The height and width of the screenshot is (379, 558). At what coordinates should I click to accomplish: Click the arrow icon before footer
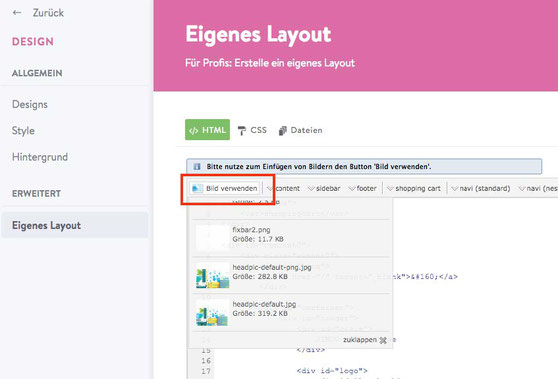point(352,188)
